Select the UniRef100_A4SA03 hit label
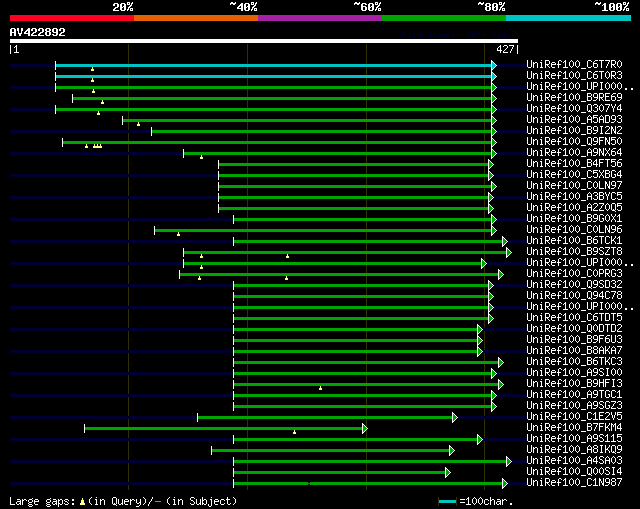Viewport: 640px width, 509px height. [x=574, y=461]
